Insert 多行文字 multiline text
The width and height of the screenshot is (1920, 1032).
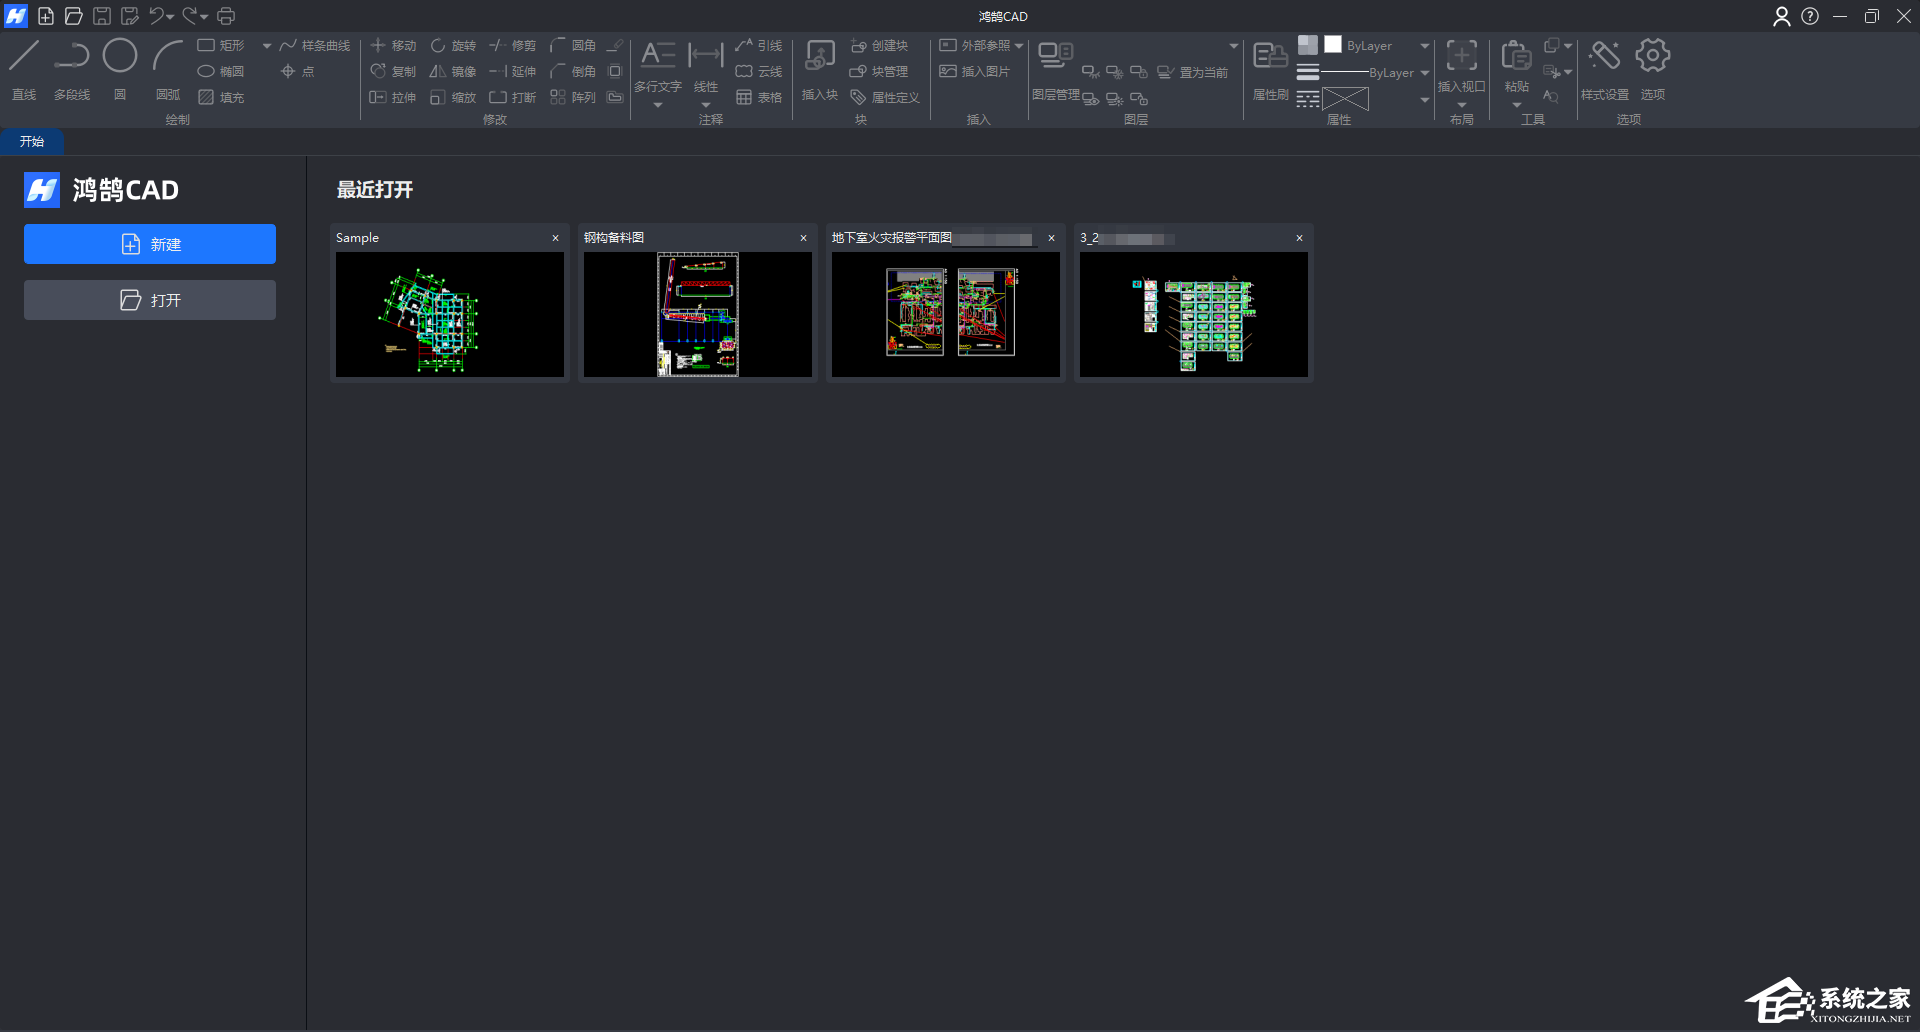click(x=658, y=66)
